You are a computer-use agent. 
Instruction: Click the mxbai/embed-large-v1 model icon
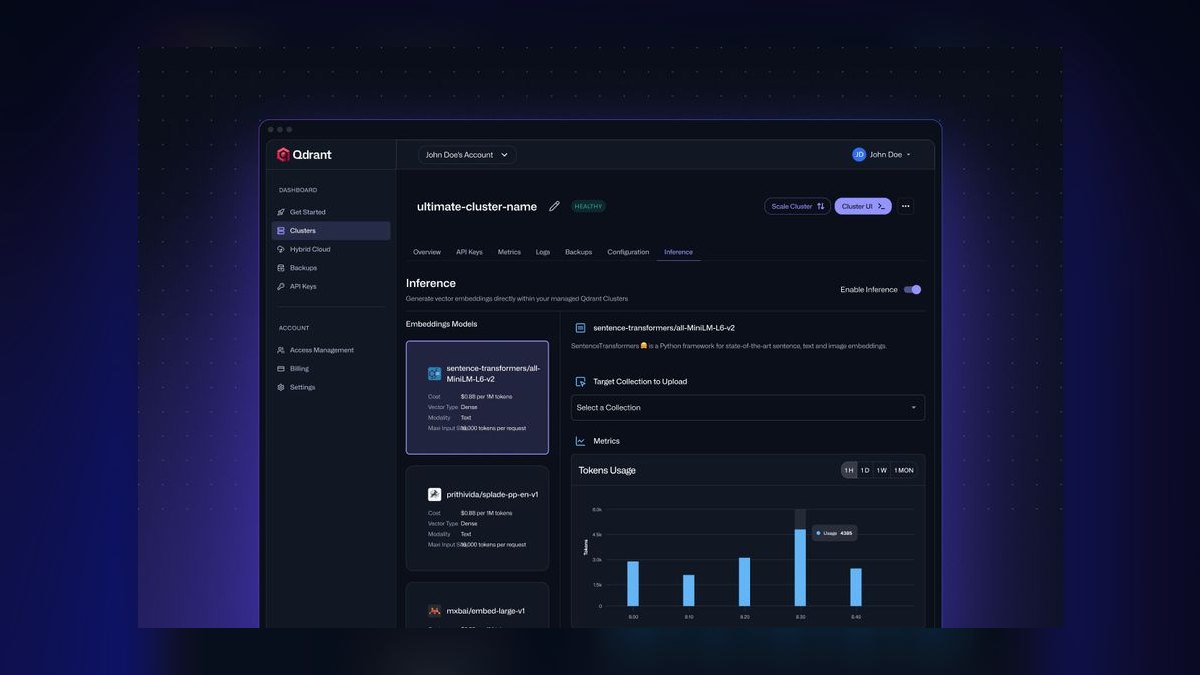pos(435,610)
